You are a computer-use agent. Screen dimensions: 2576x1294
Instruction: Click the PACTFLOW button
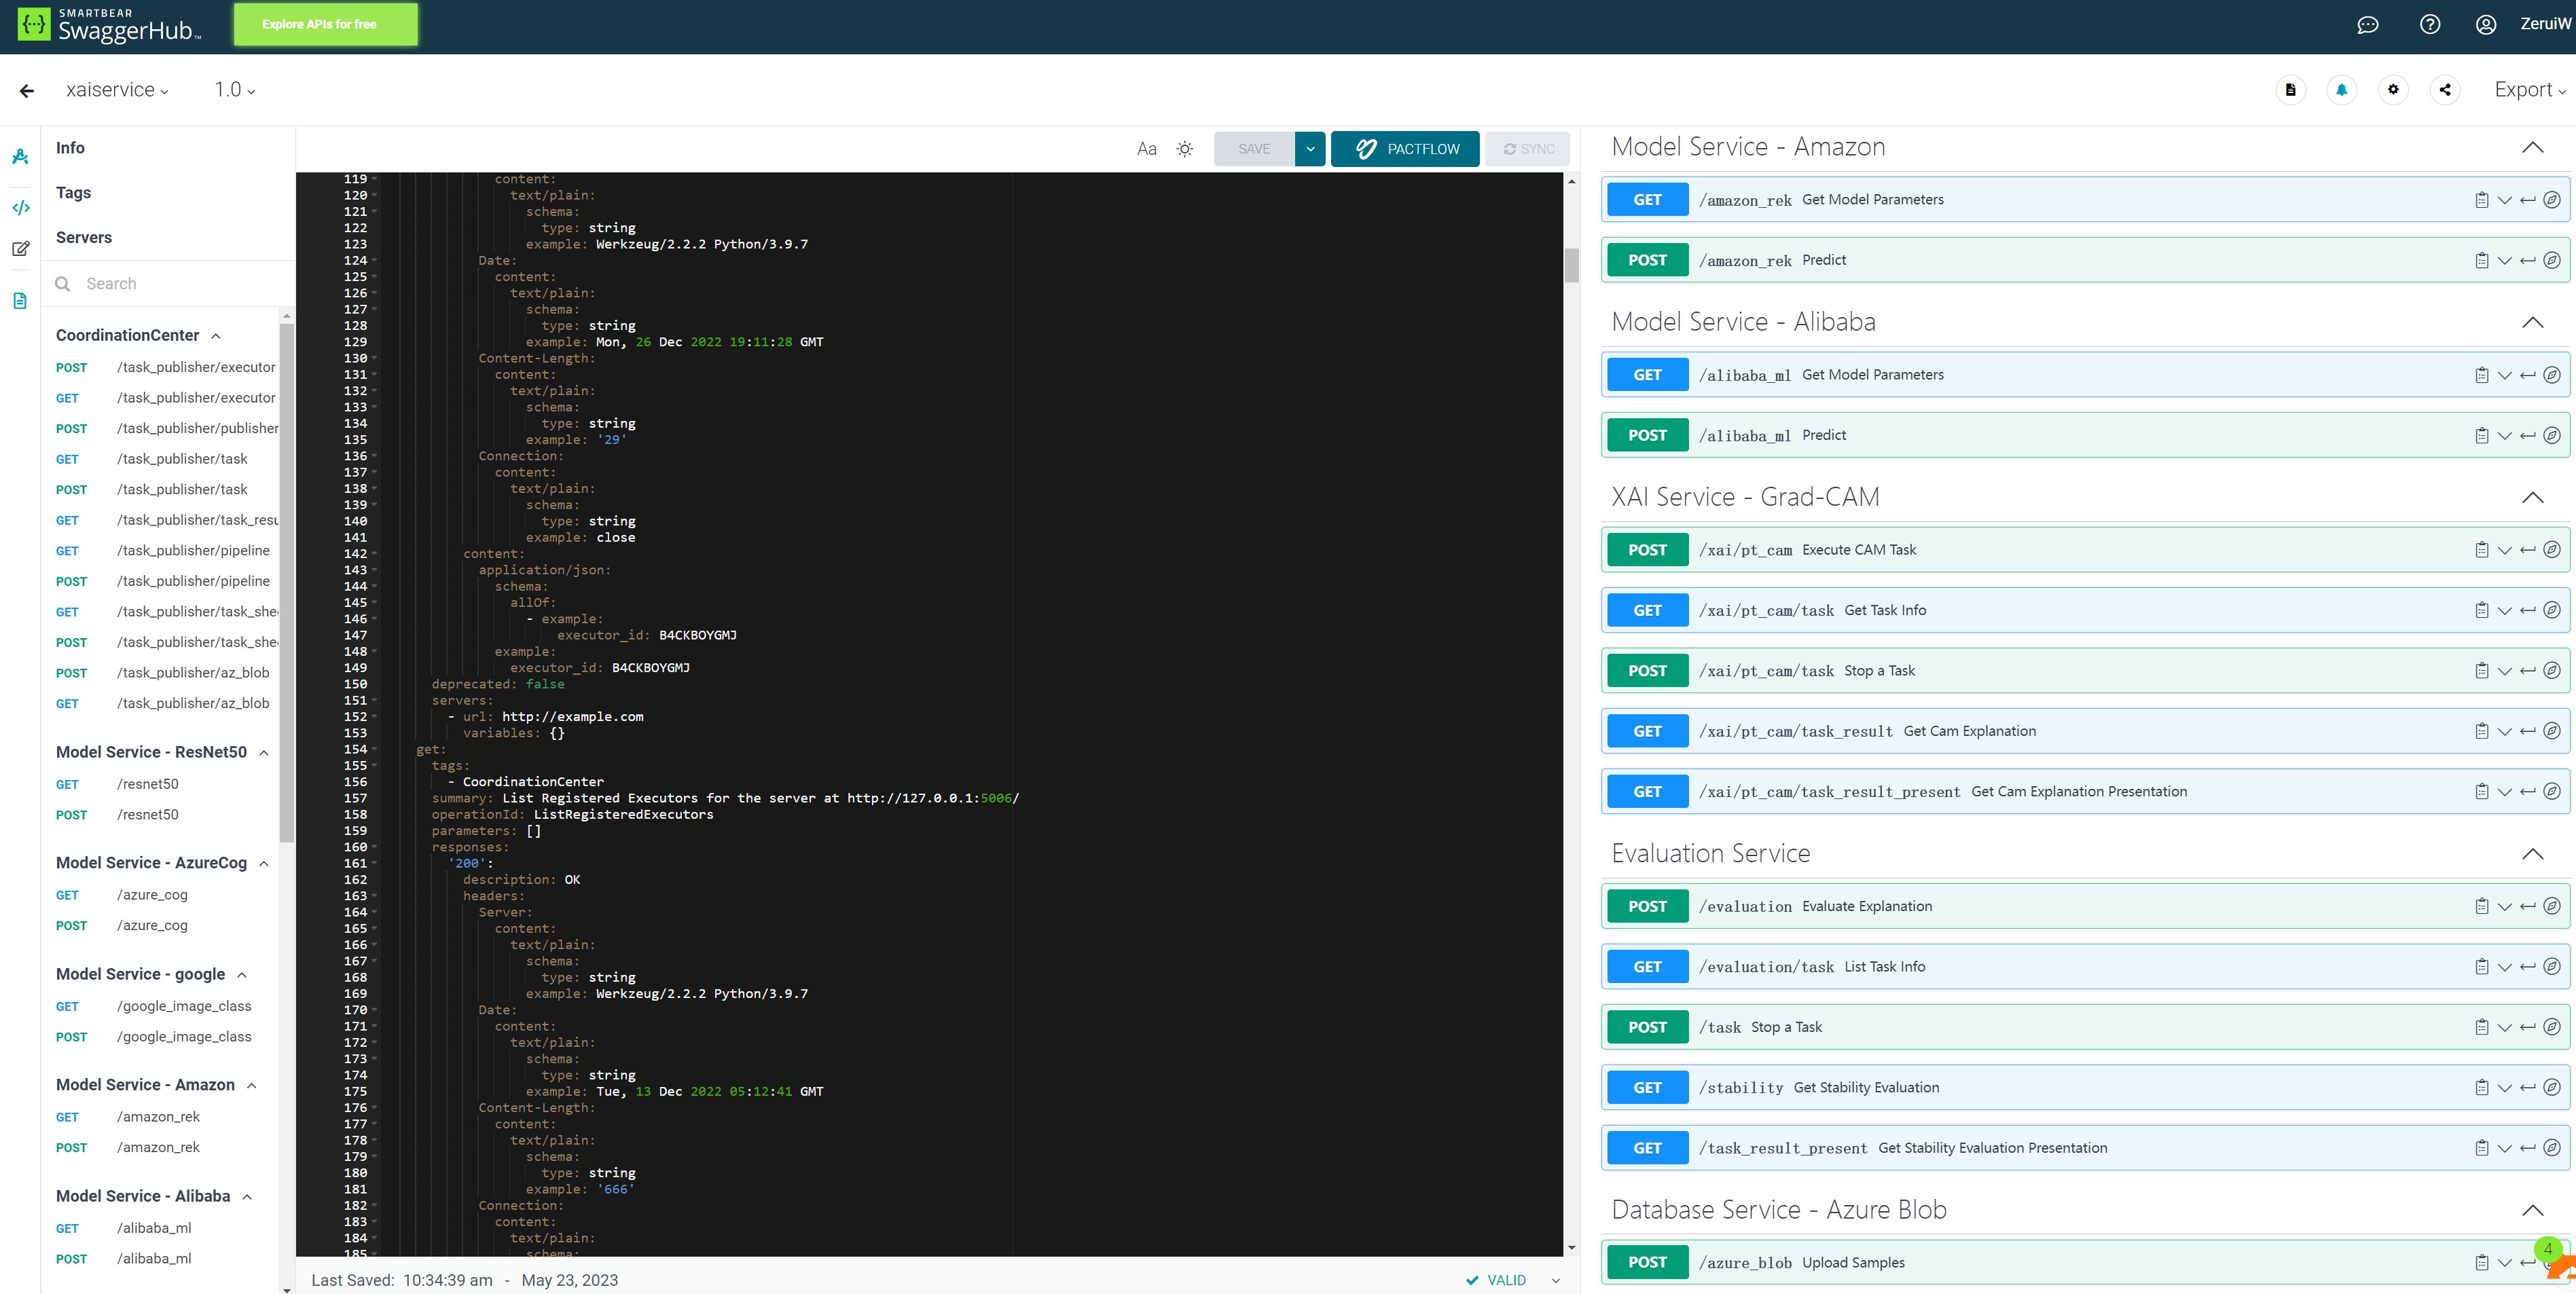[x=1405, y=149]
